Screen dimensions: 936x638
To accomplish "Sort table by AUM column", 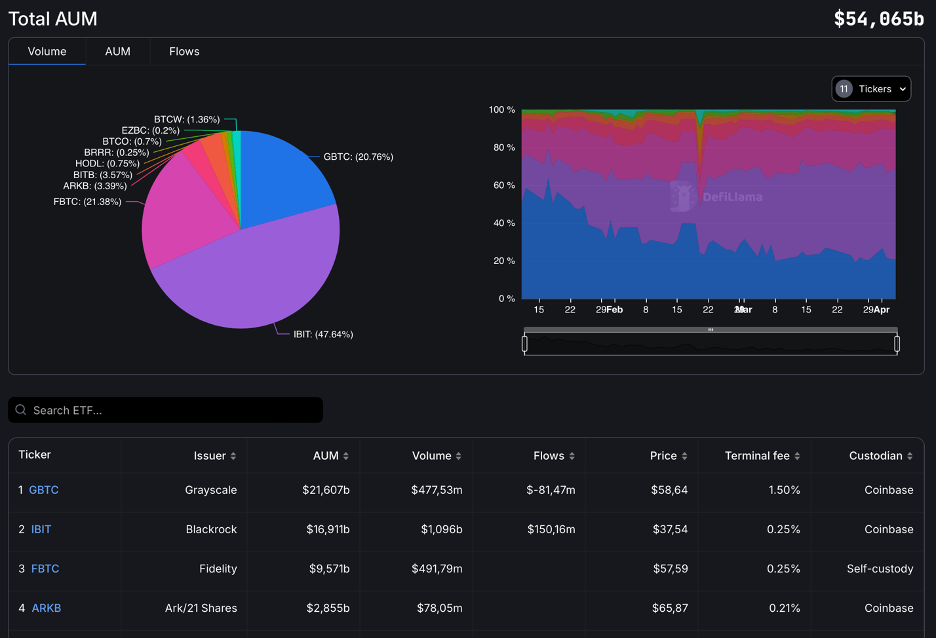I will click(331, 456).
